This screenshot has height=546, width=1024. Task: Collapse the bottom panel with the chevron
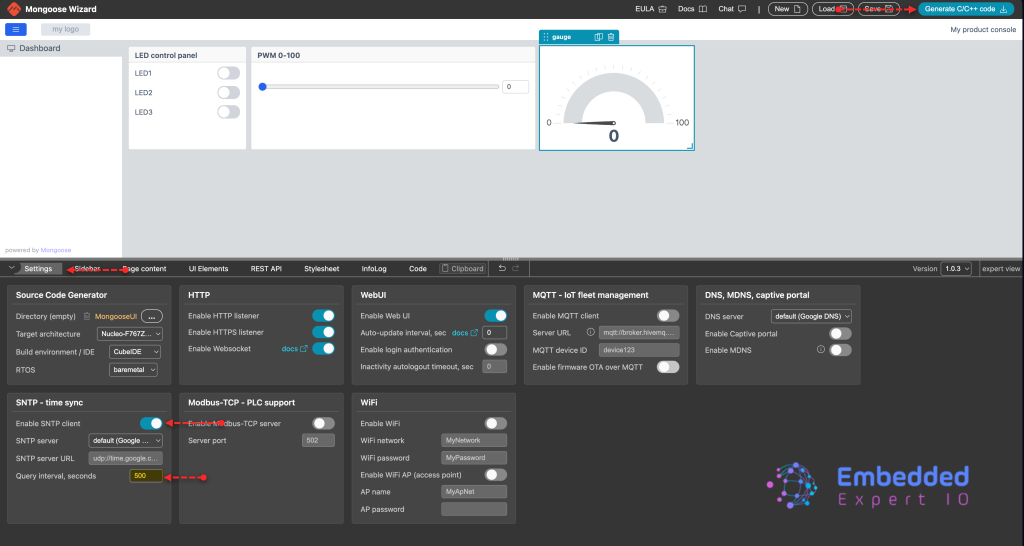(x=12, y=268)
